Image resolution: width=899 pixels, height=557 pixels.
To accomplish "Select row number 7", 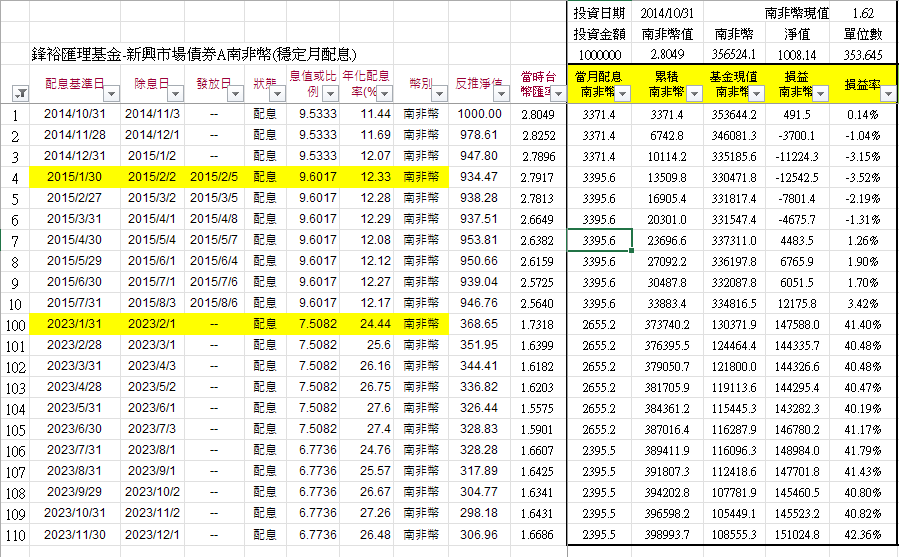I will coord(15,241).
